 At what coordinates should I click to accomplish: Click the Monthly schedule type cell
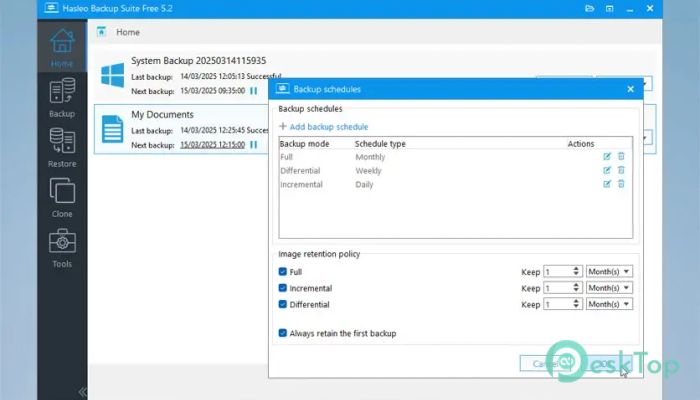coord(370,157)
